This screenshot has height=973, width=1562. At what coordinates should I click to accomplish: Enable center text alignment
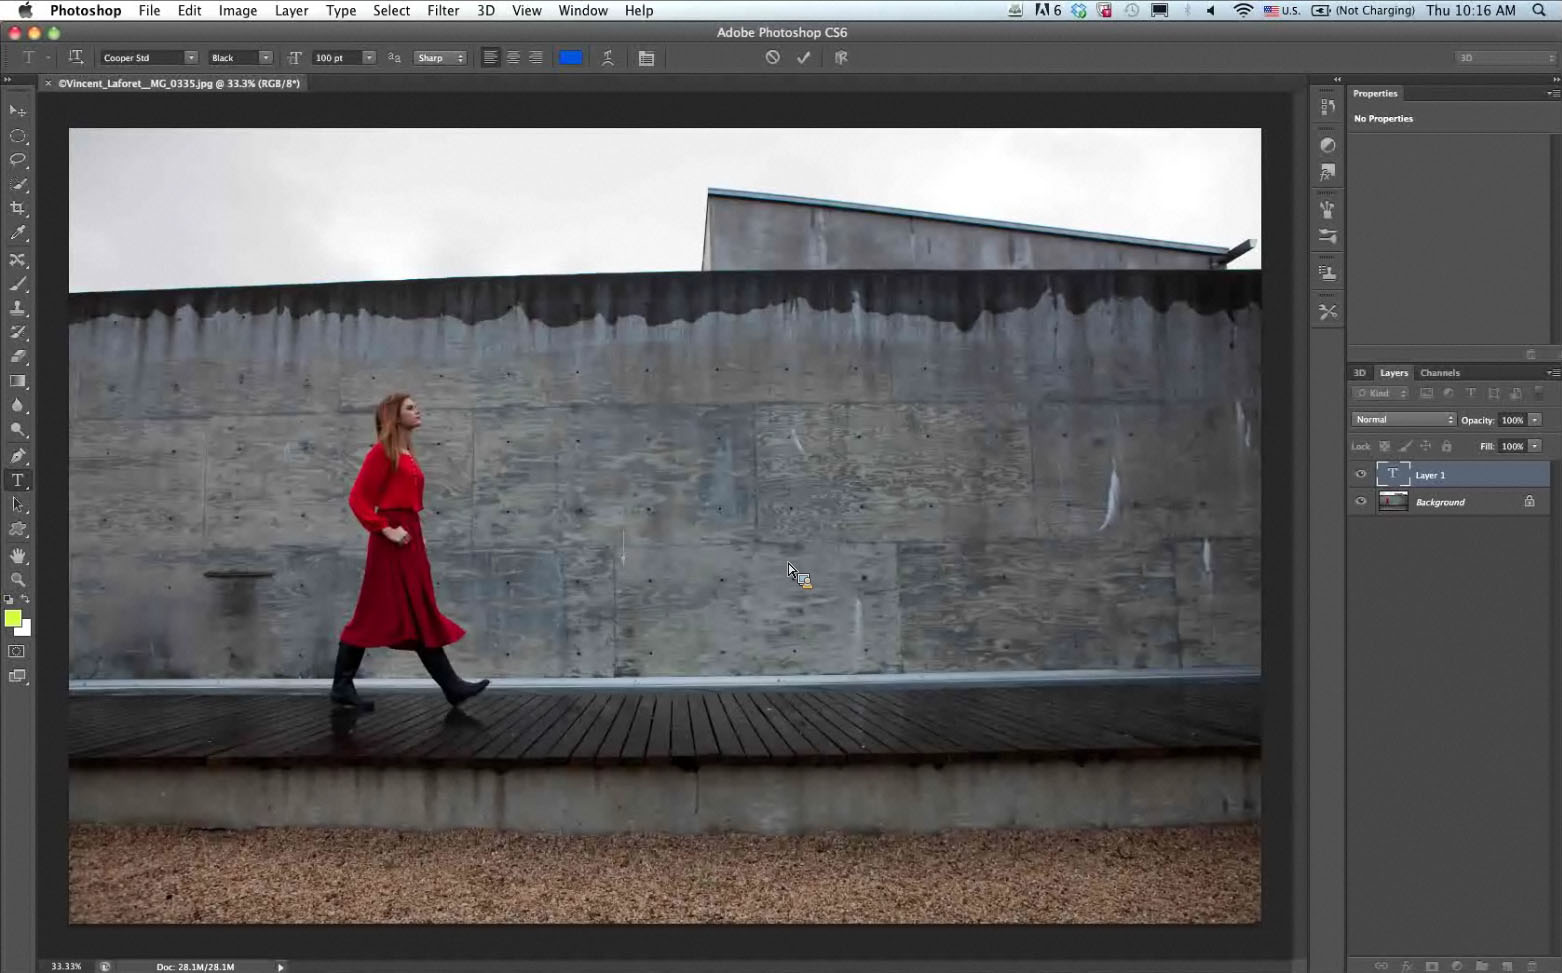pyautogui.click(x=513, y=58)
